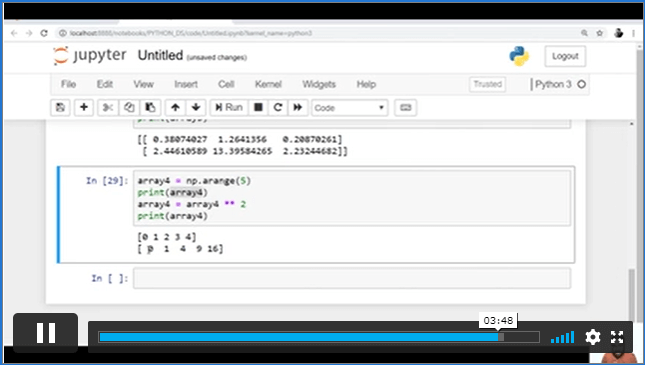Viewport: 645px width, 365px height.
Task: Click the '(unsaved changes)' status text
Action: click(217, 58)
